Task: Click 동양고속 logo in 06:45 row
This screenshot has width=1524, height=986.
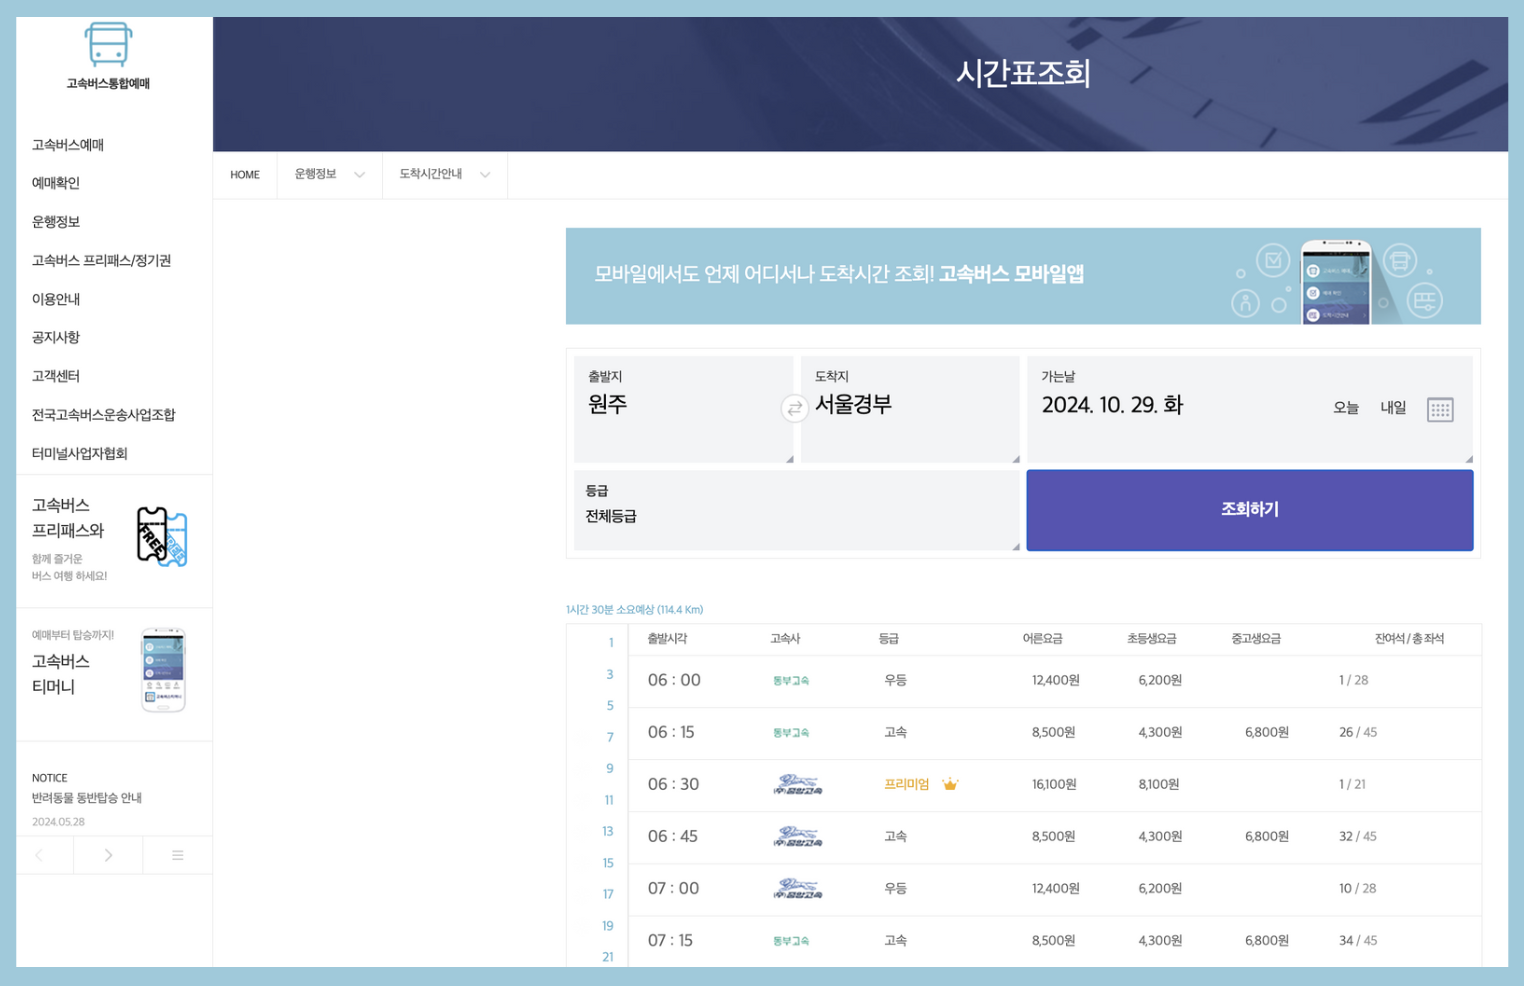Action: [798, 836]
